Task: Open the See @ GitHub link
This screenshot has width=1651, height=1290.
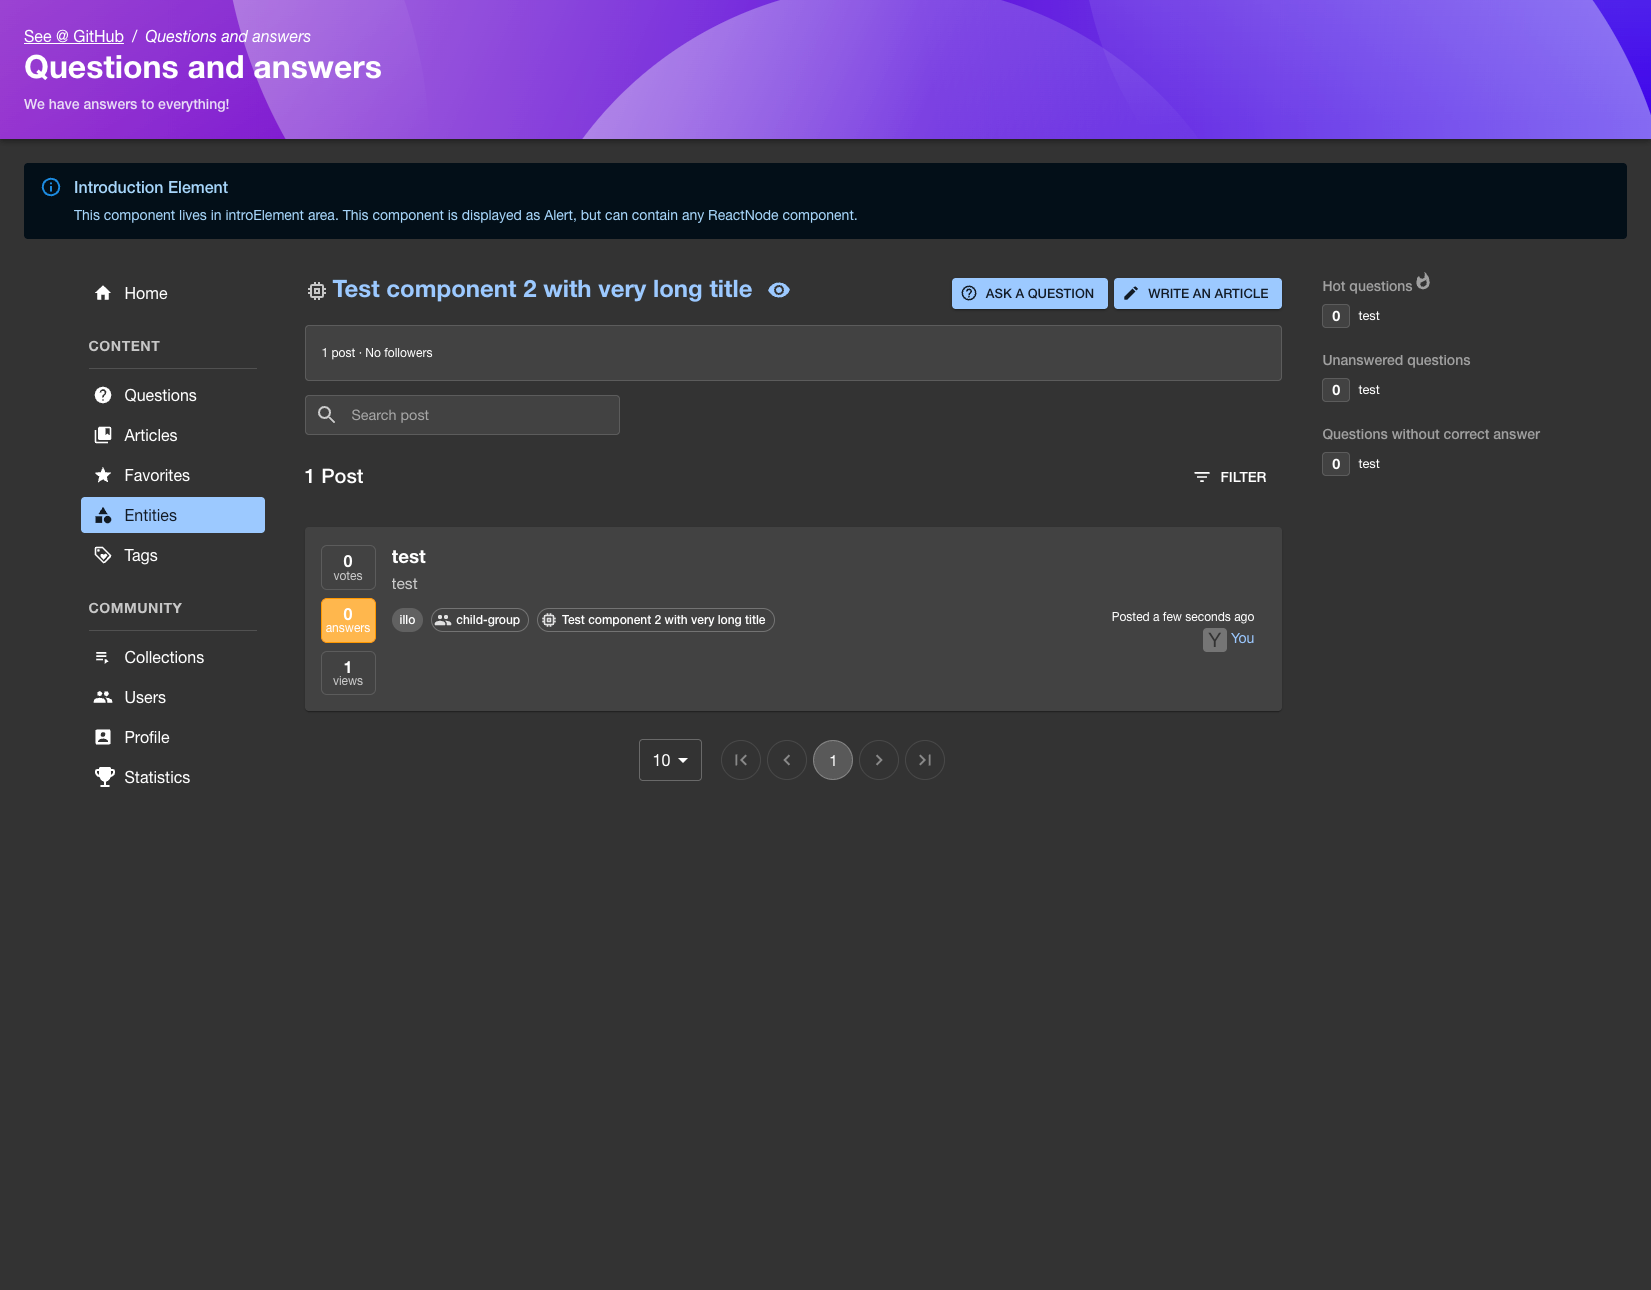Action: [74, 36]
